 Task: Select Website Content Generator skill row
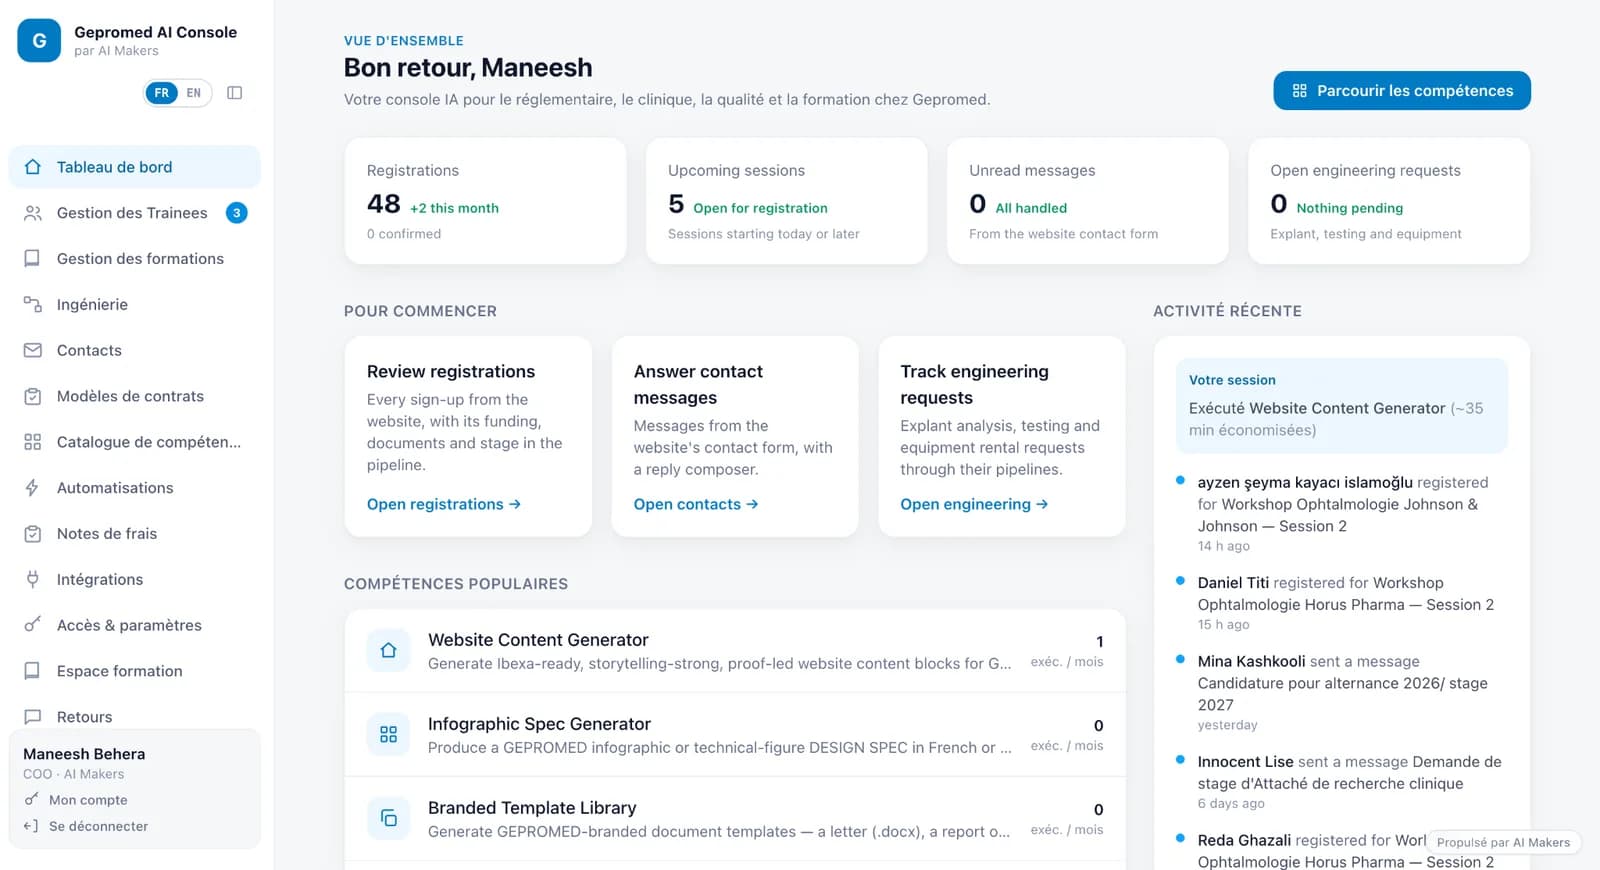coord(735,651)
